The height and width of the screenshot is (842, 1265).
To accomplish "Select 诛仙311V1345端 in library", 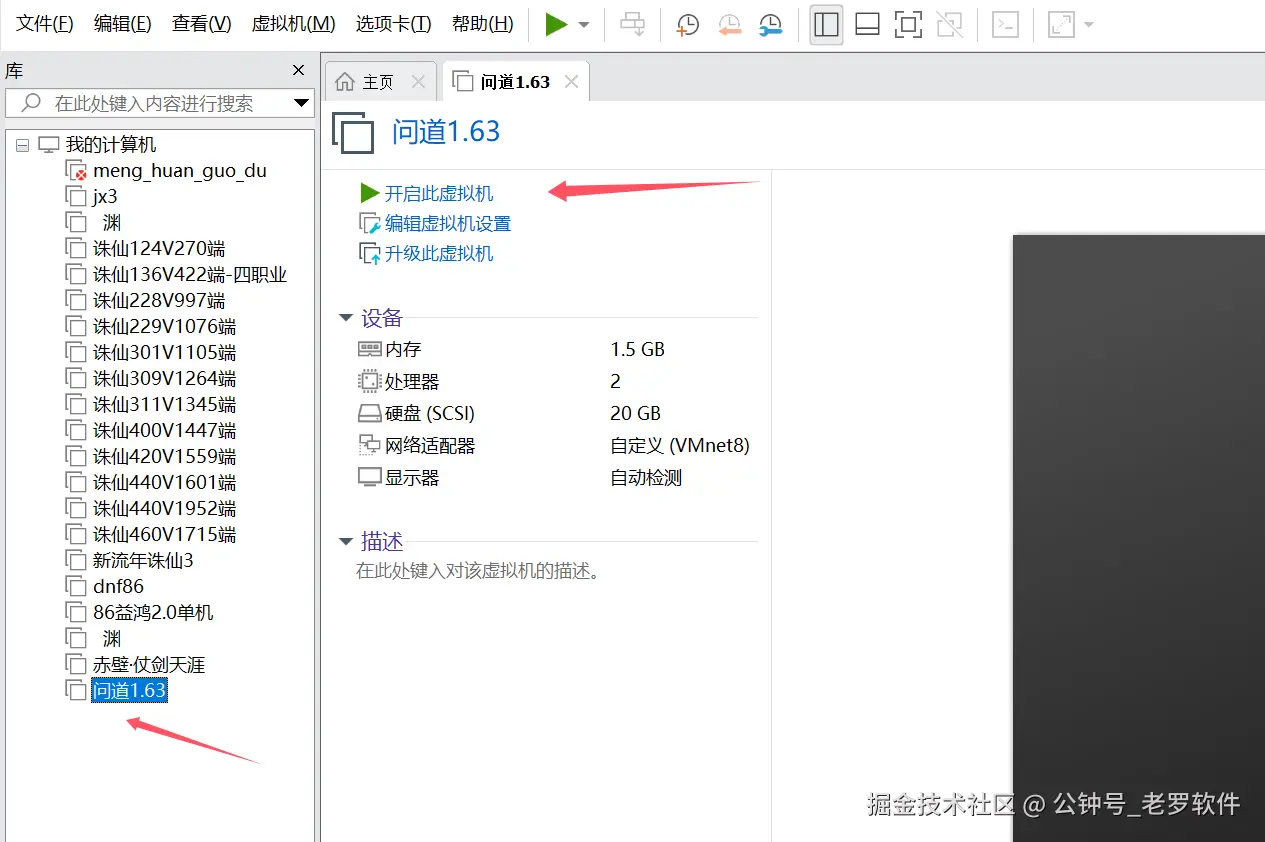I will [165, 405].
